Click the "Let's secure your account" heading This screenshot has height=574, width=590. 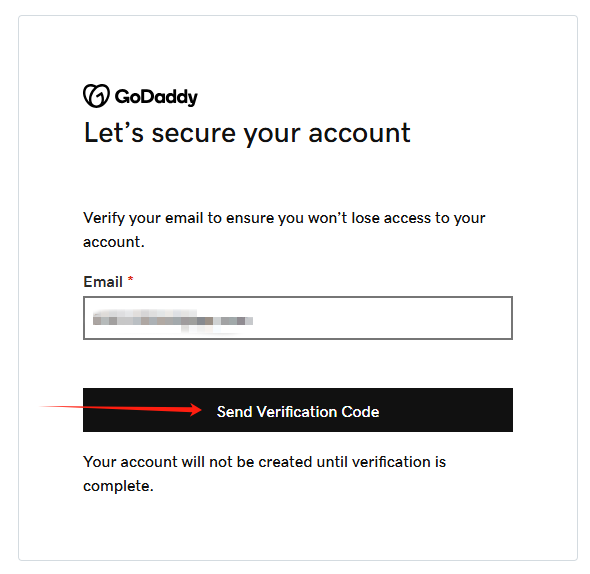coord(247,133)
